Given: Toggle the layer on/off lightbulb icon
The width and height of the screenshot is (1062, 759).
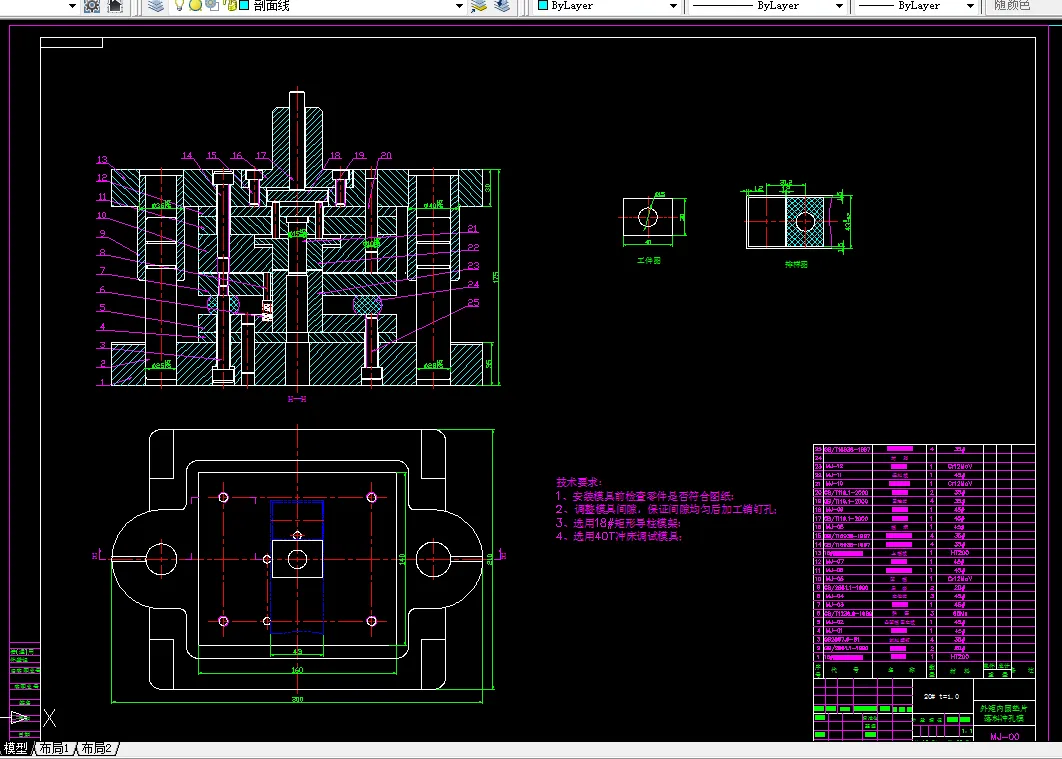Looking at the screenshot, I should (179, 5).
